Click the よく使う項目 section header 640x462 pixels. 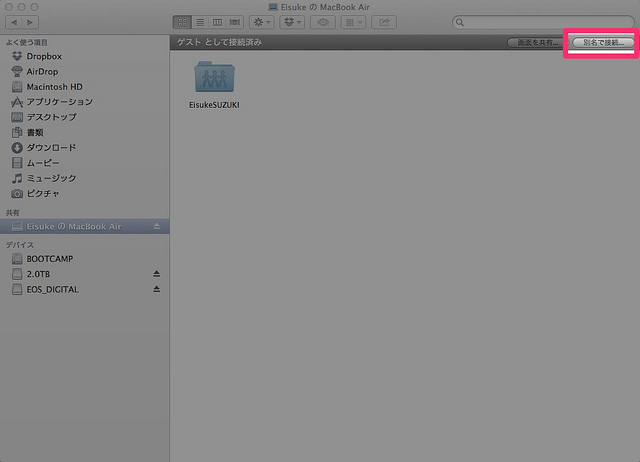pyautogui.click(x=27, y=42)
